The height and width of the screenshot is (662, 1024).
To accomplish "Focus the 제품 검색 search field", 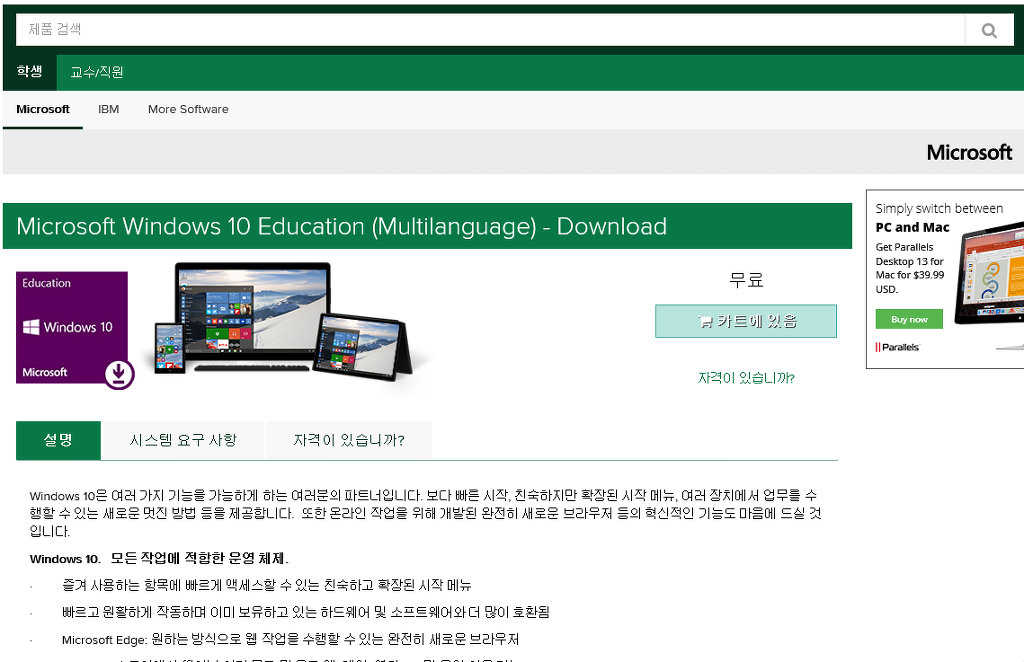I will coord(490,30).
